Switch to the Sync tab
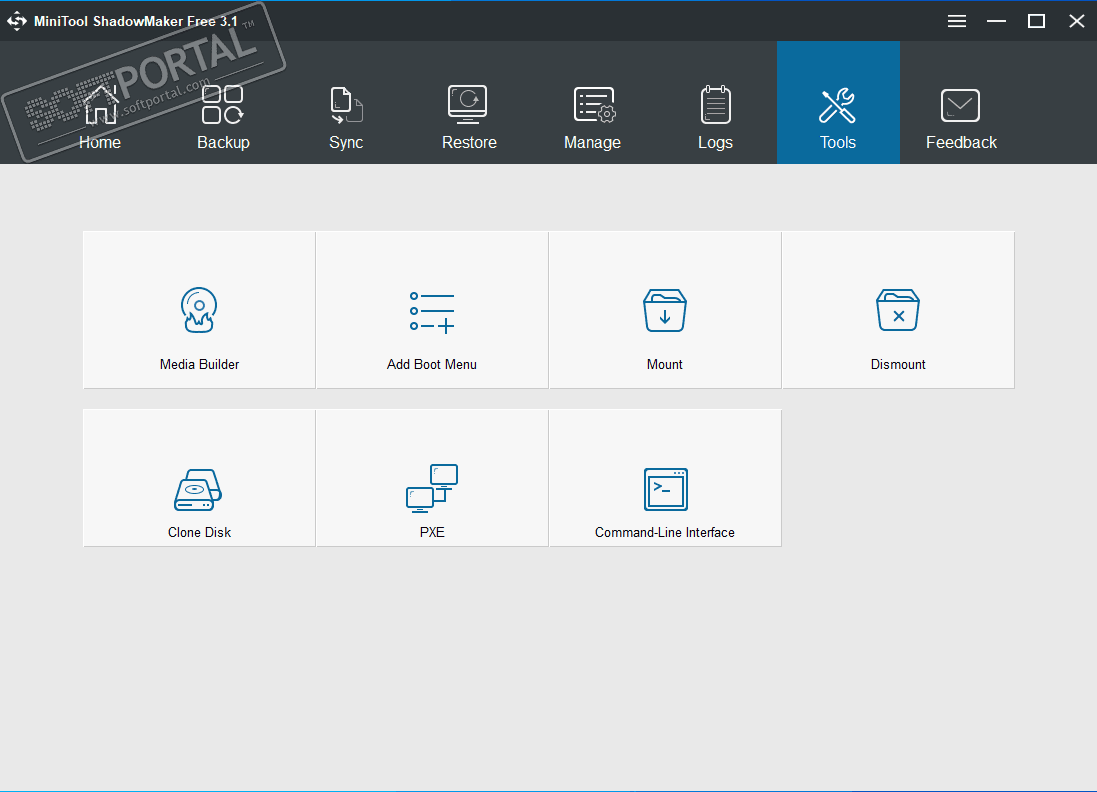The image size is (1097, 792). coord(346,103)
